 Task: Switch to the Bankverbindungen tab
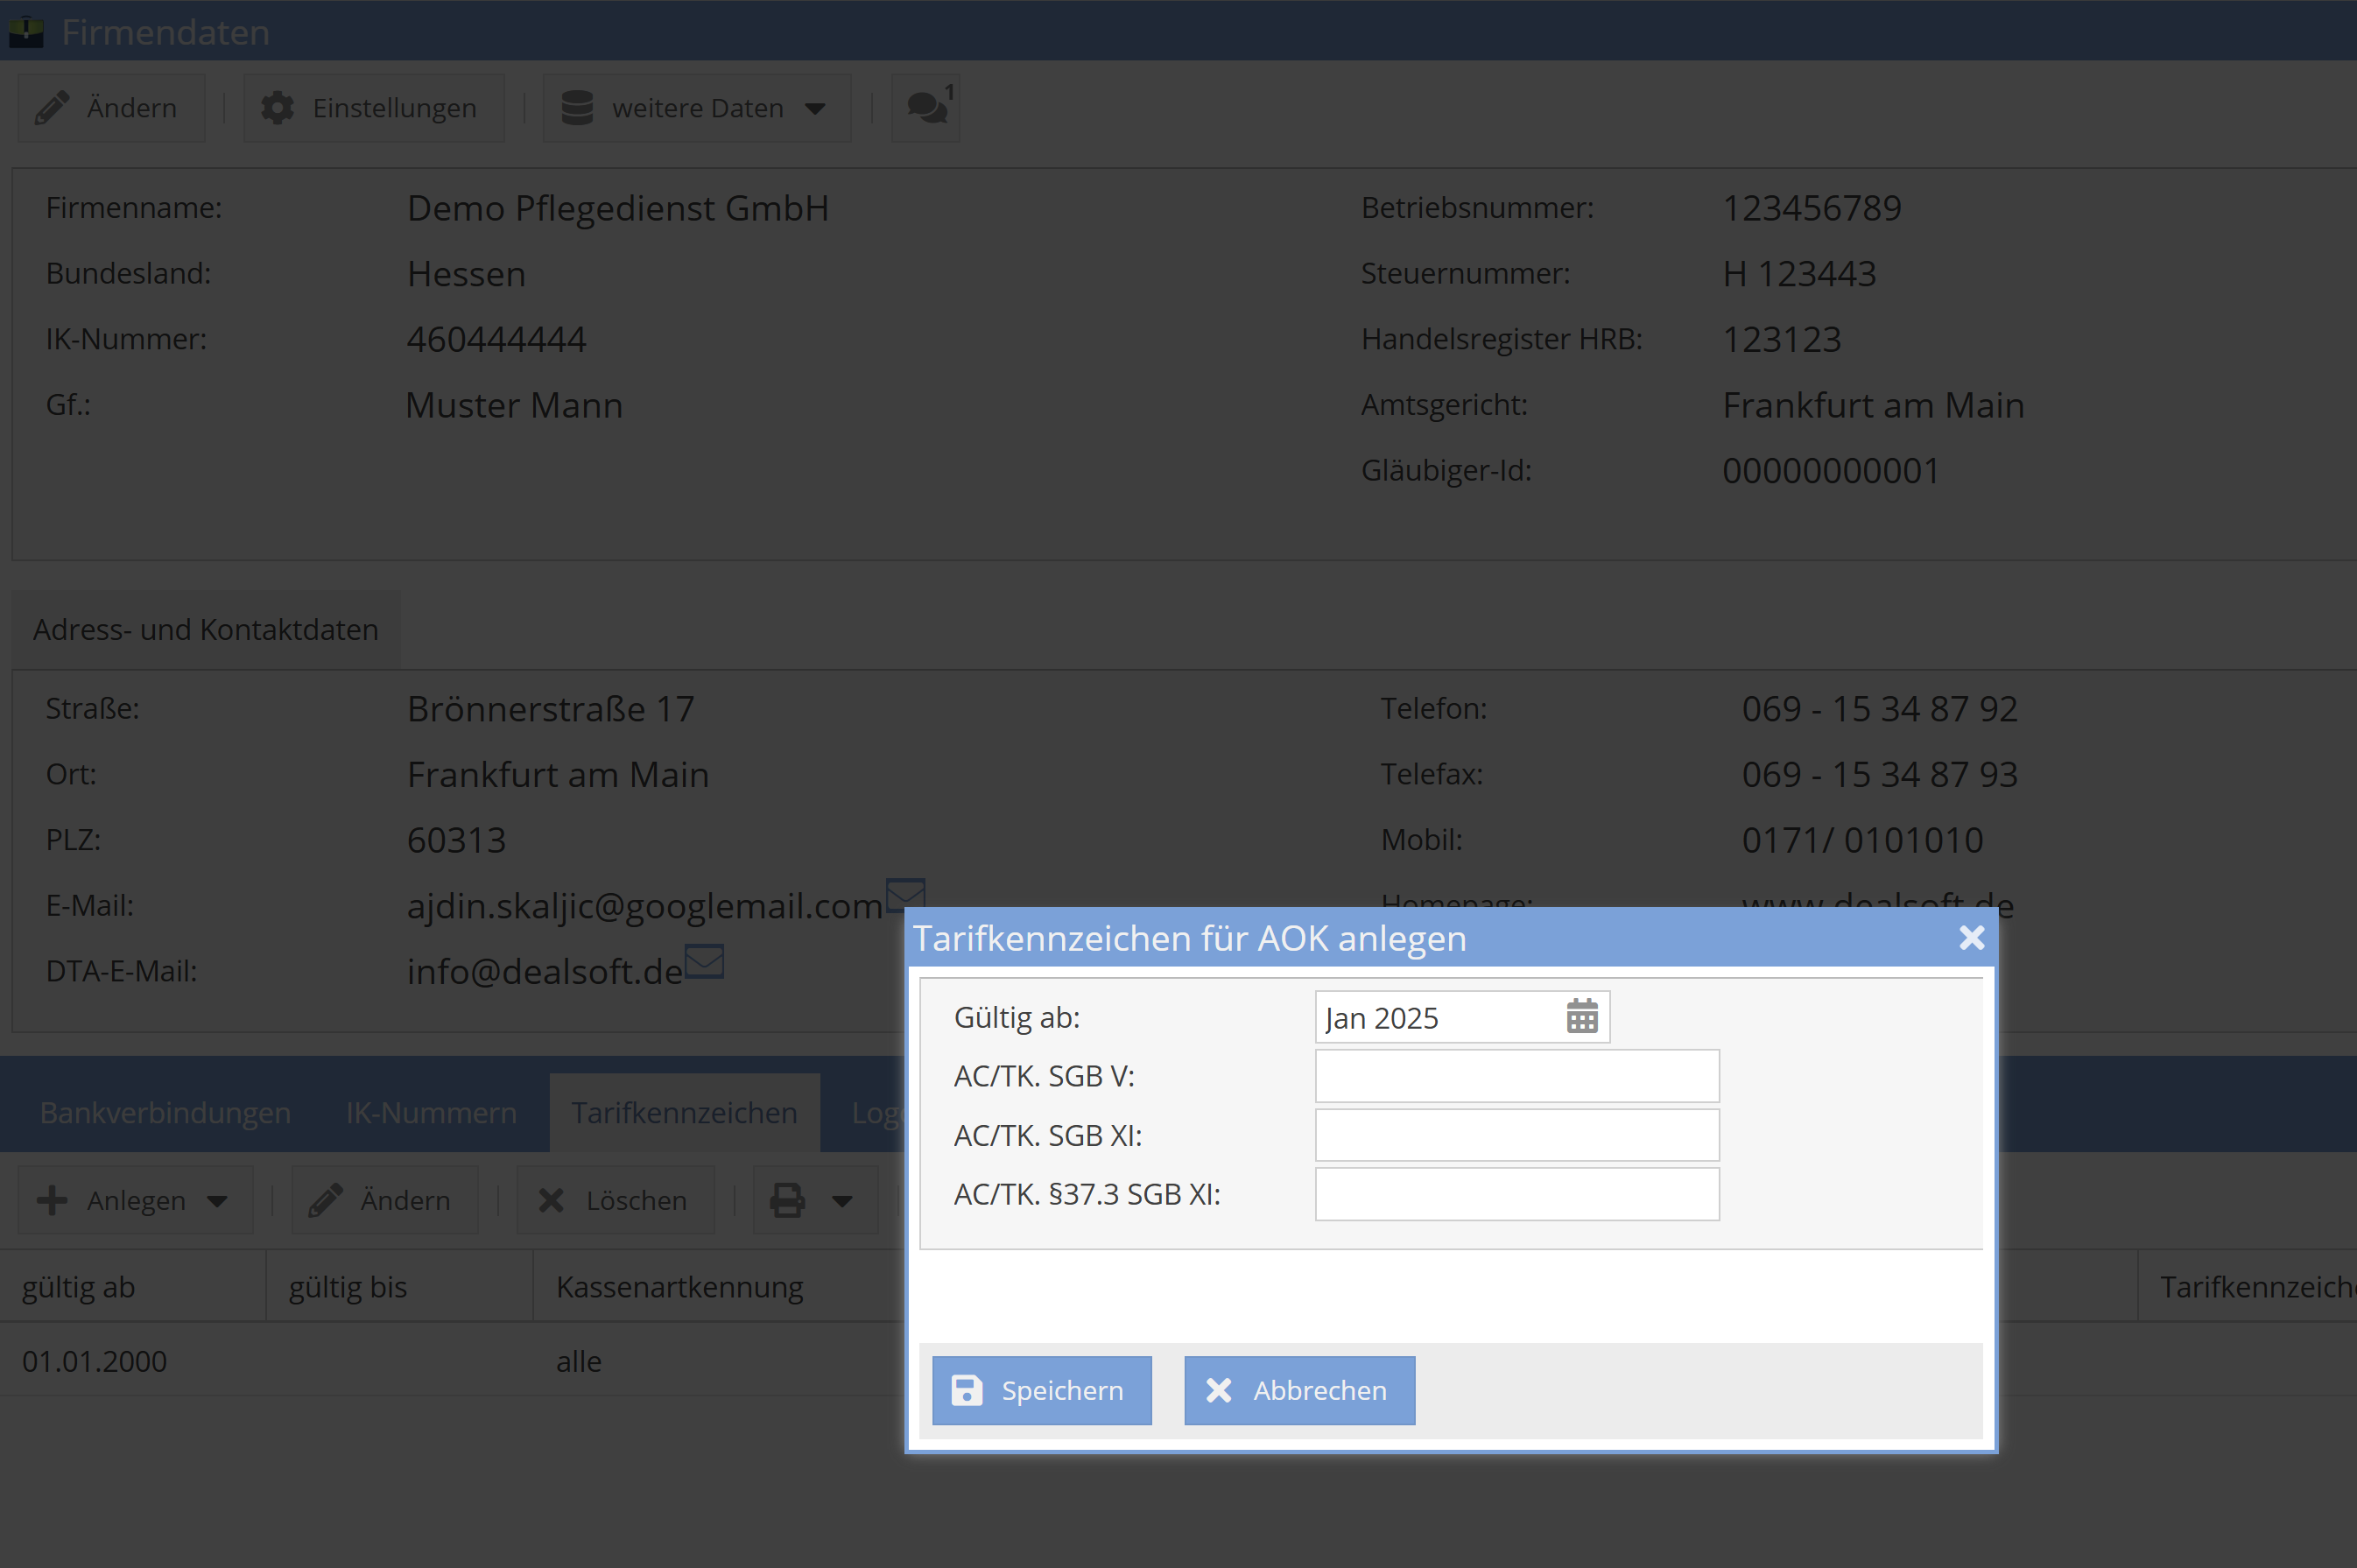(x=165, y=1113)
